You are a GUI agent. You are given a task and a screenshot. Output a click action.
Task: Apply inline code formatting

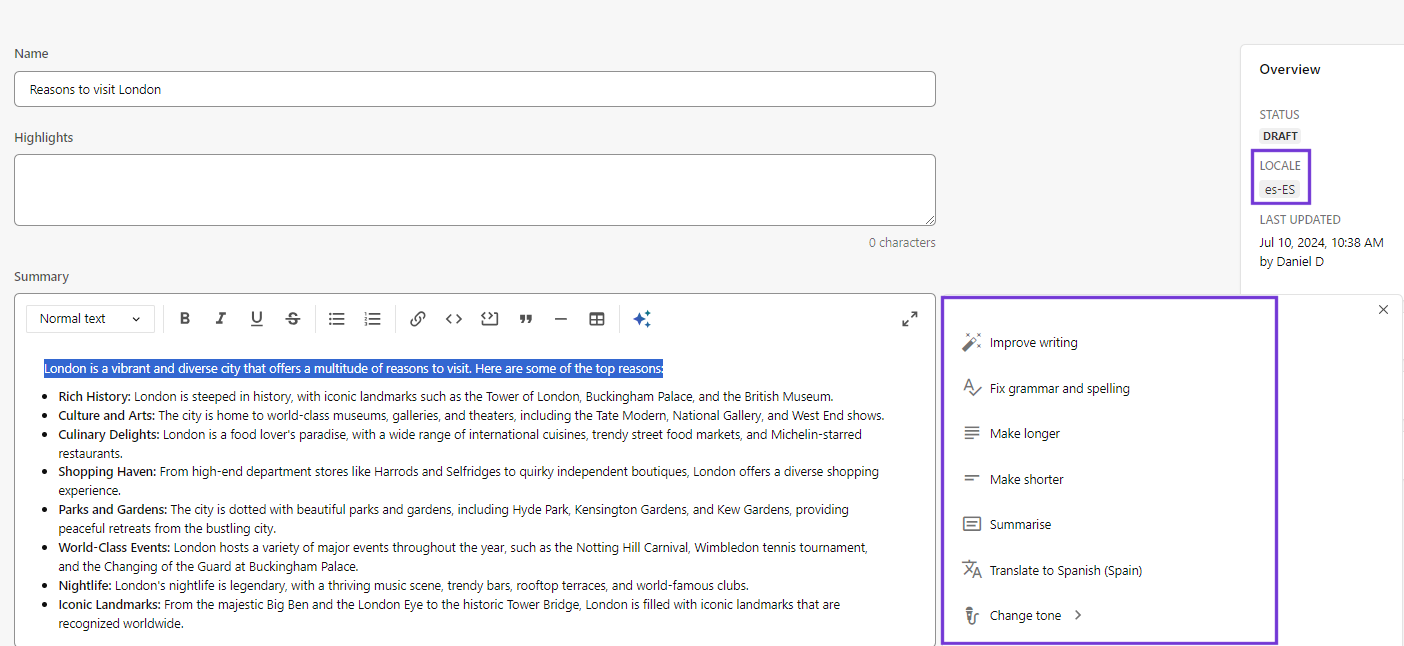pyautogui.click(x=454, y=319)
